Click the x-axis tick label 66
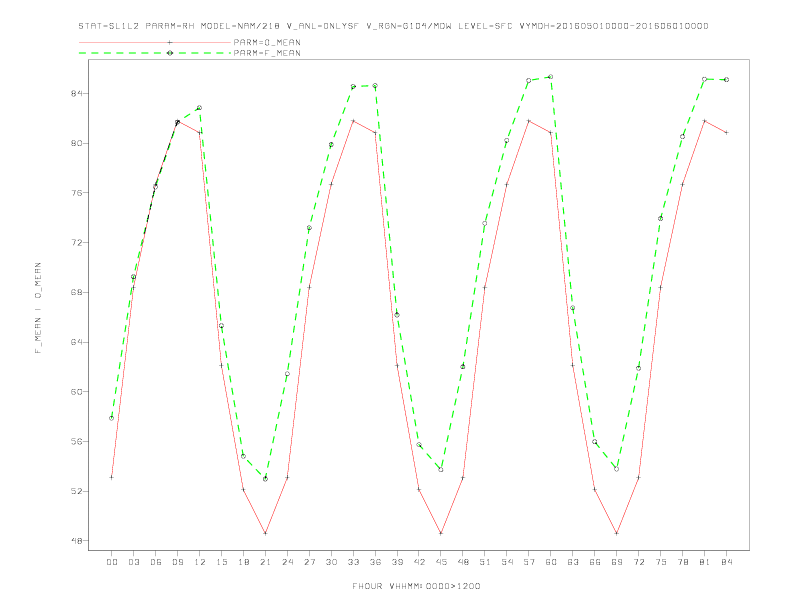The width and height of the screenshot is (792, 612). click(595, 562)
